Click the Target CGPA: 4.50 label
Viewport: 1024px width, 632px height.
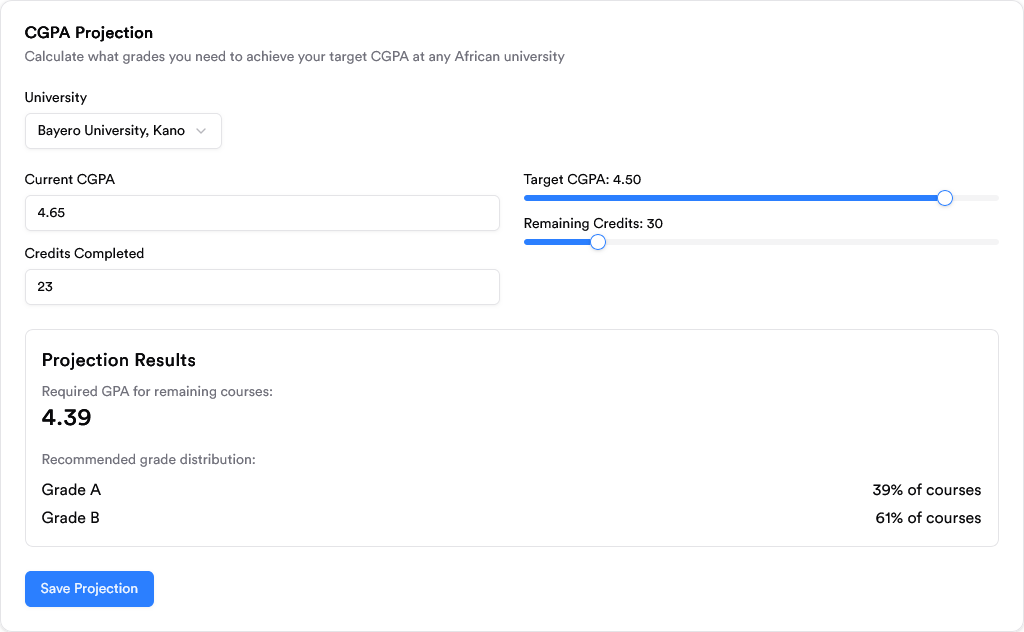583,179
